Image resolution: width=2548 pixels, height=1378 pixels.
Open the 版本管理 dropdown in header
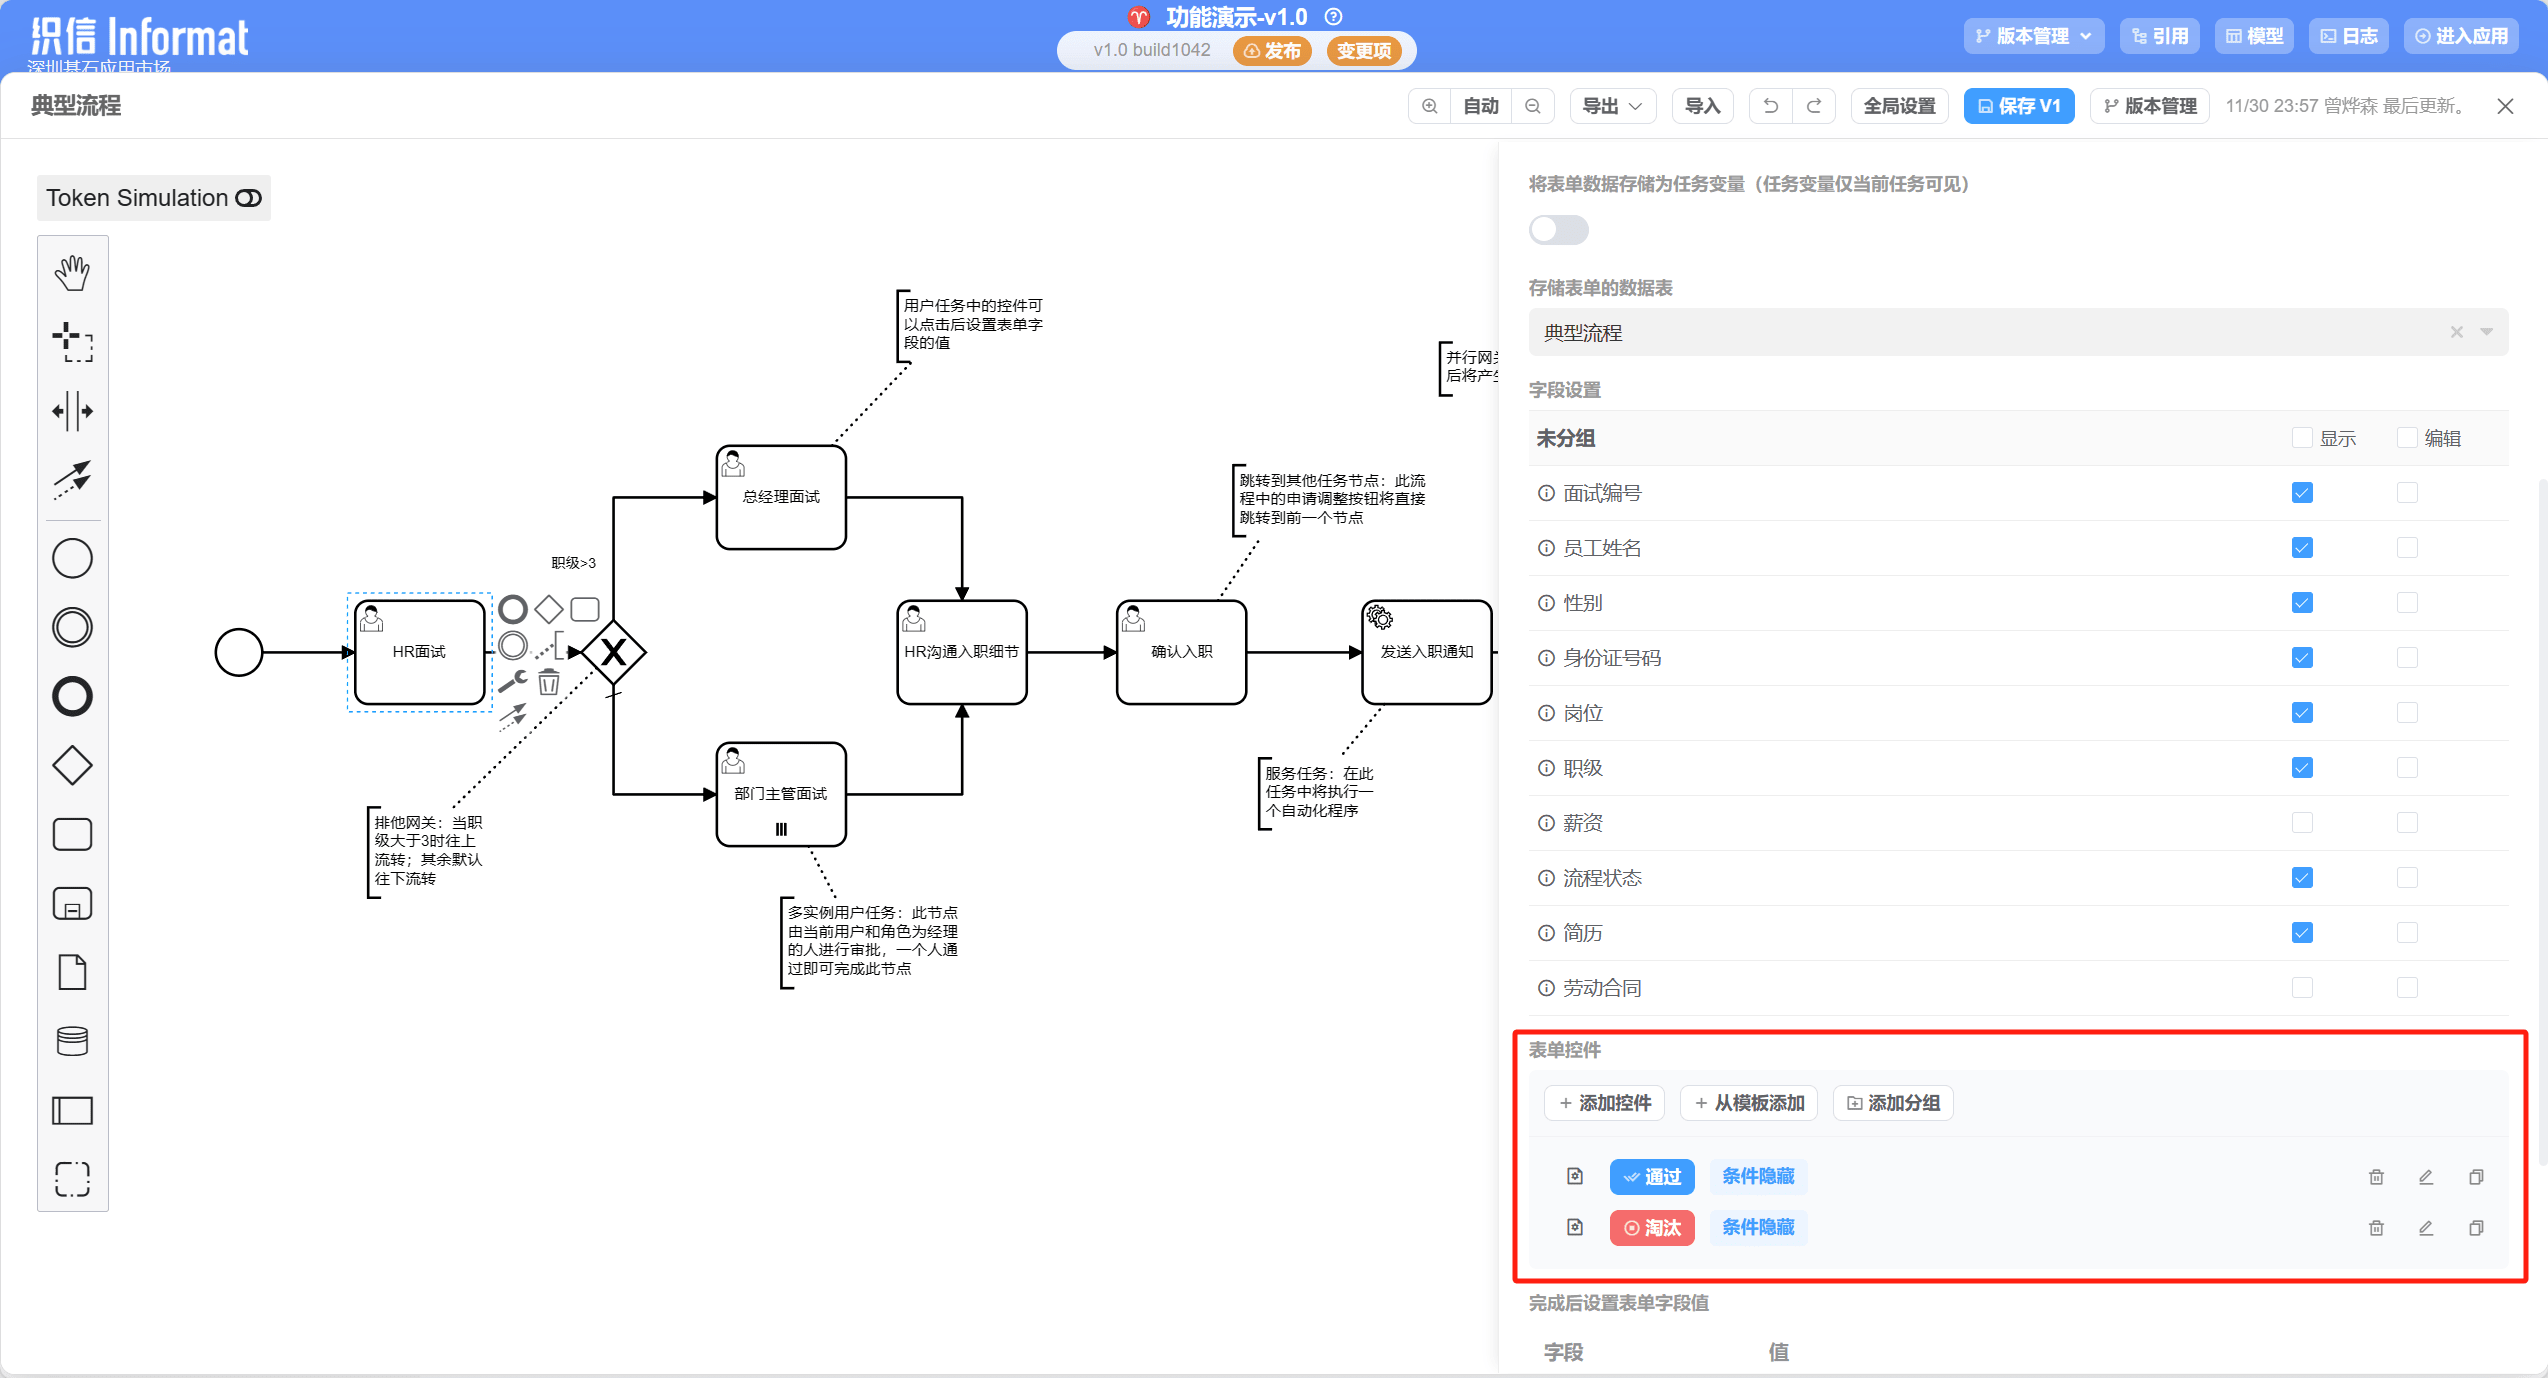(2033, 36)
